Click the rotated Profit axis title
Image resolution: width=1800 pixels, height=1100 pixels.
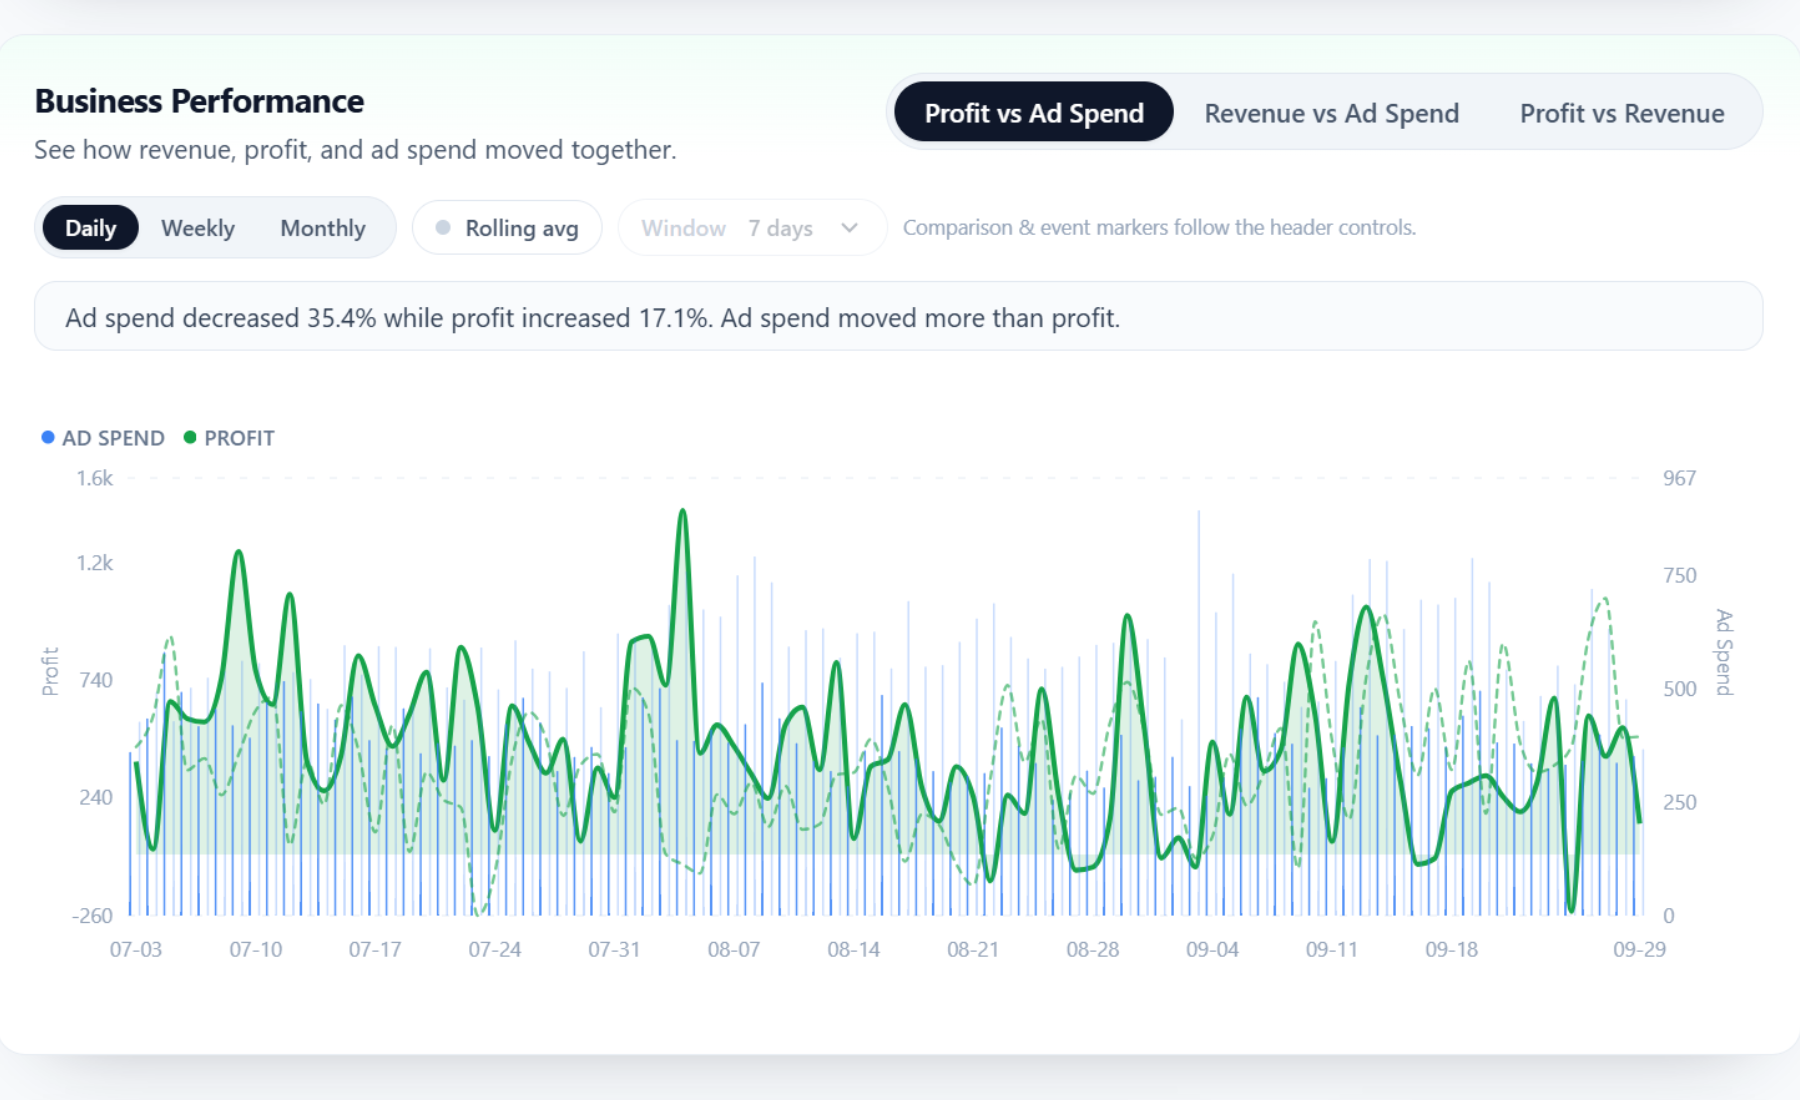pyautogui.click(x=50, y=671)
